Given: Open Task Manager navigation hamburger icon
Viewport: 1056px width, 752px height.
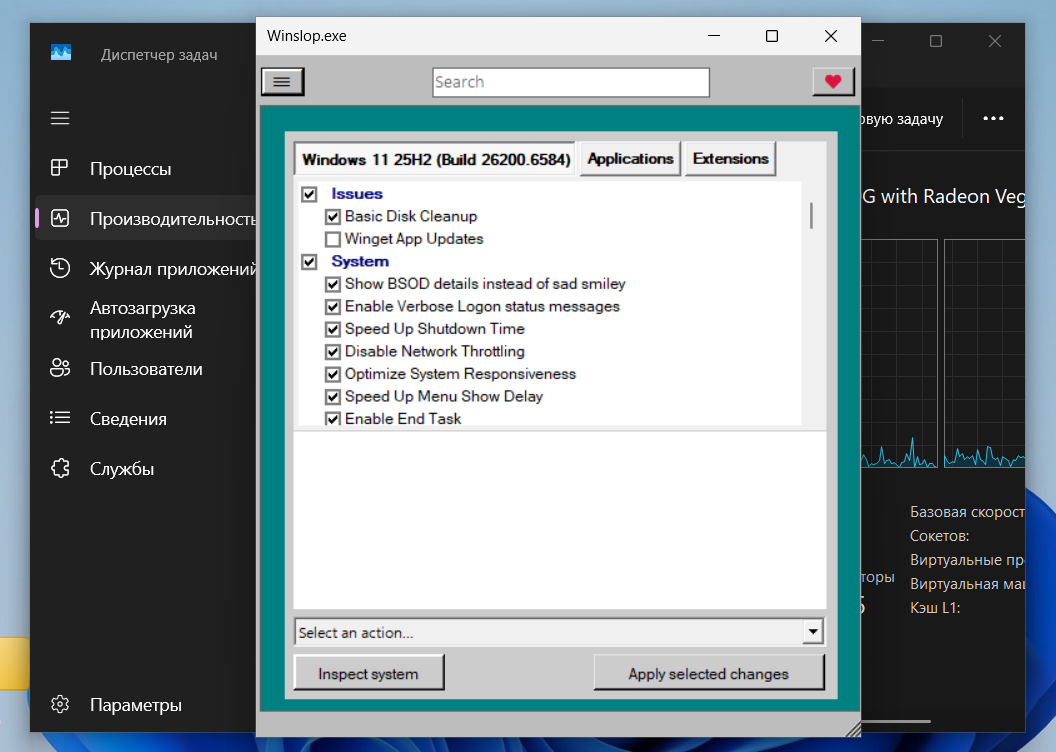Looking at the screenshot, I should point(60,118).
